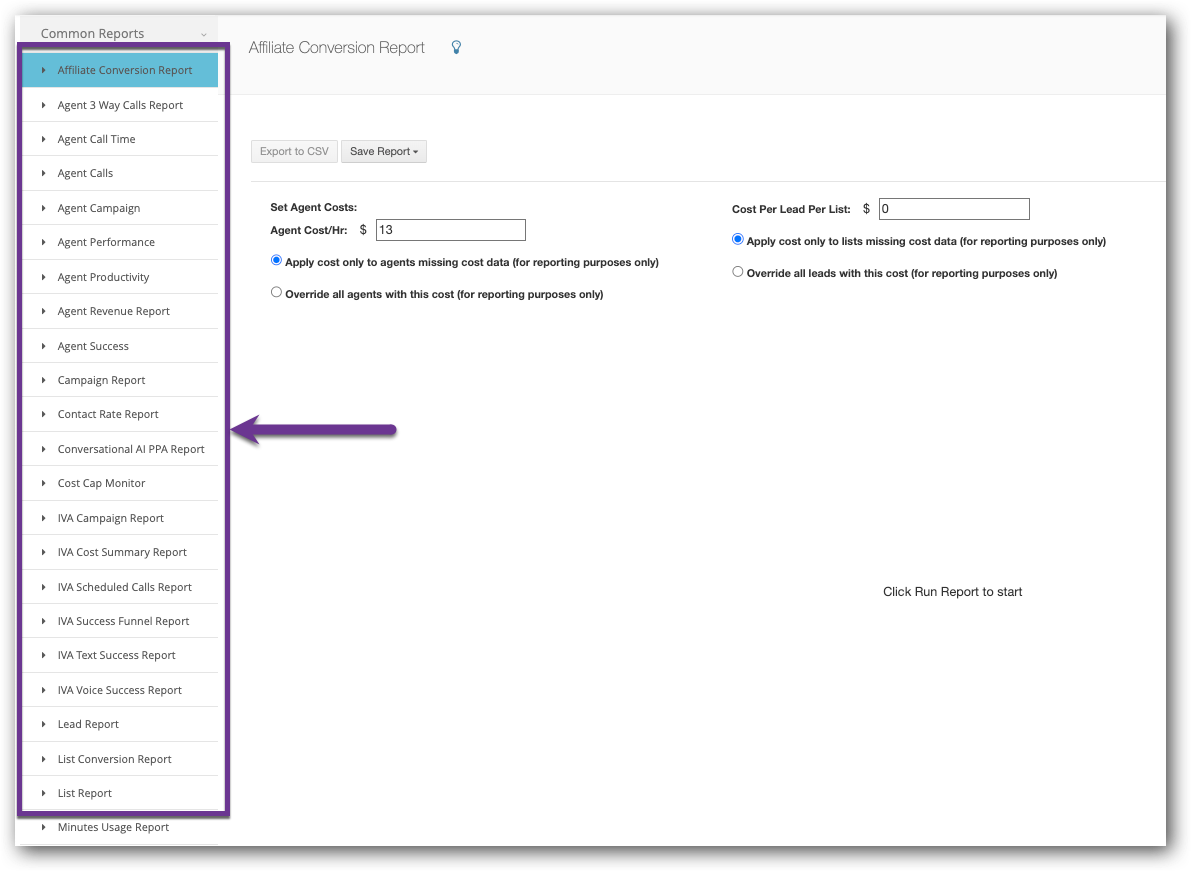Select IVA Scheduled Calls Report in the sidebar
The width and height of the screenshot is (1191, 871).
pos(120,588)
